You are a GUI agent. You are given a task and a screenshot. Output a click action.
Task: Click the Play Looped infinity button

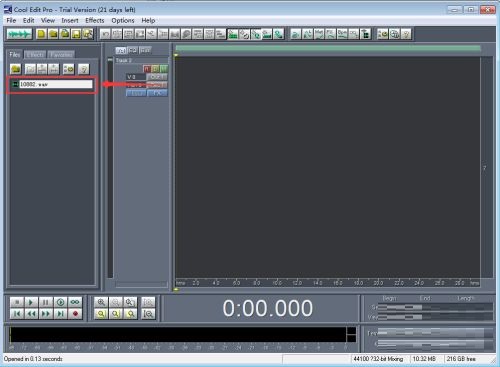click(75, 302)
